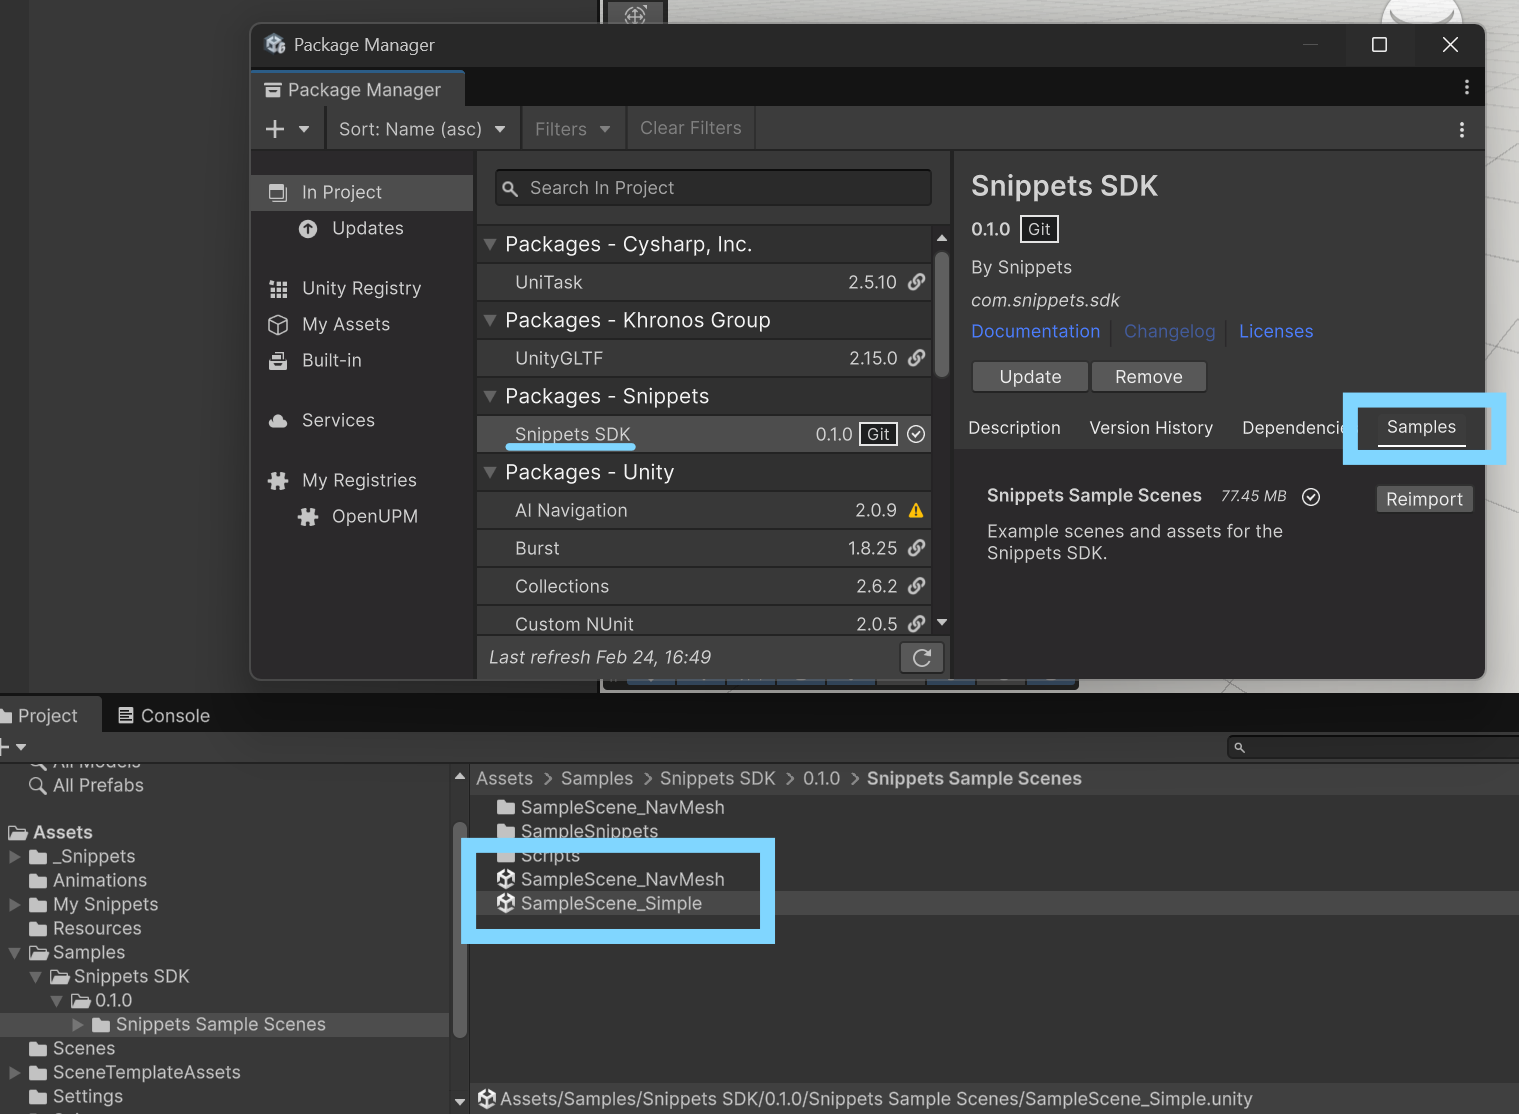The image size is (1519, 1114).
Task: Collapse Packages - Khronos Group group
Action: 490,320
